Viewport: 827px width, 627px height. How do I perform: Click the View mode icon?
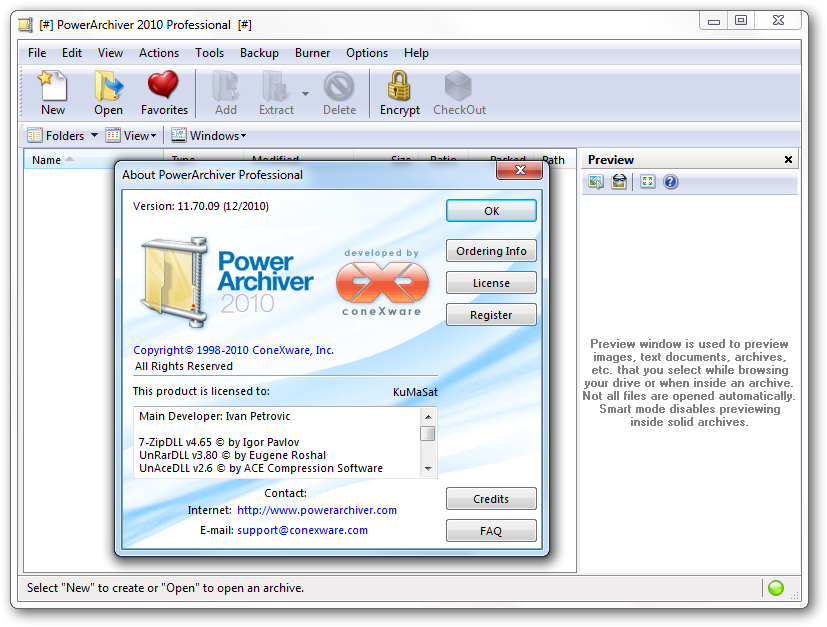(112, 135)
